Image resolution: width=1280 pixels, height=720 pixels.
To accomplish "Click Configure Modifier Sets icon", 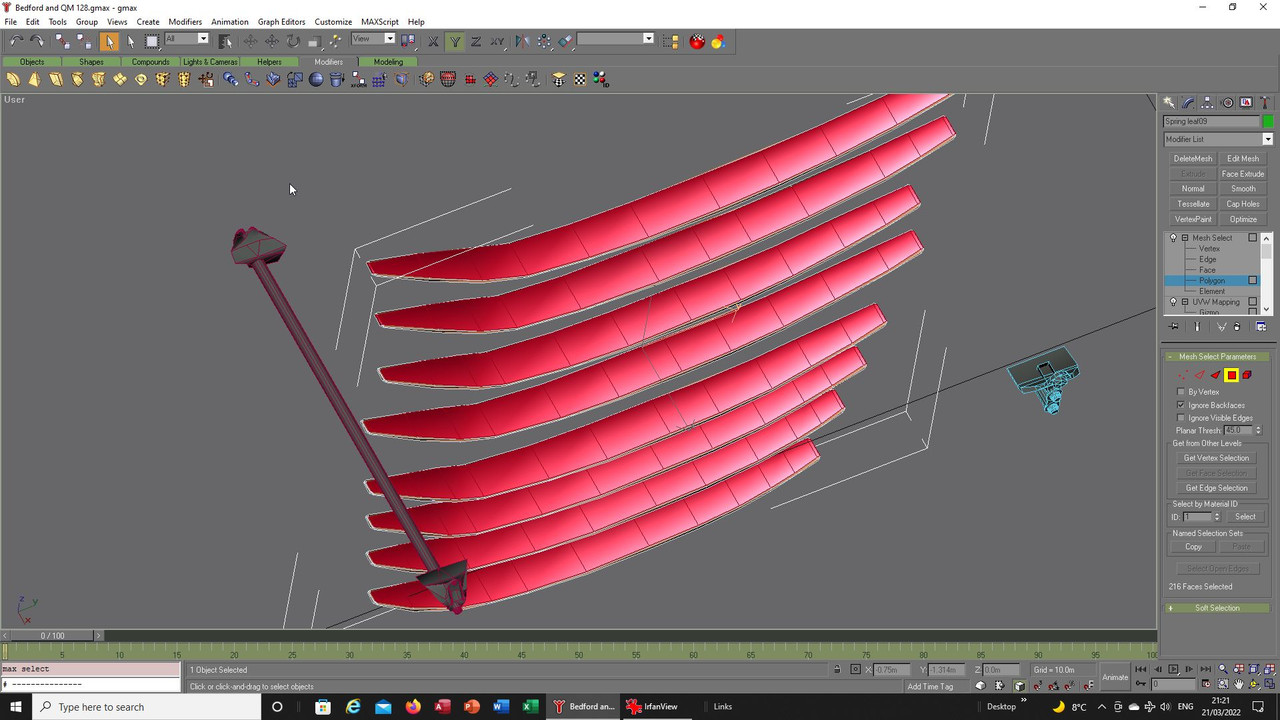I will pos(1261,327).
